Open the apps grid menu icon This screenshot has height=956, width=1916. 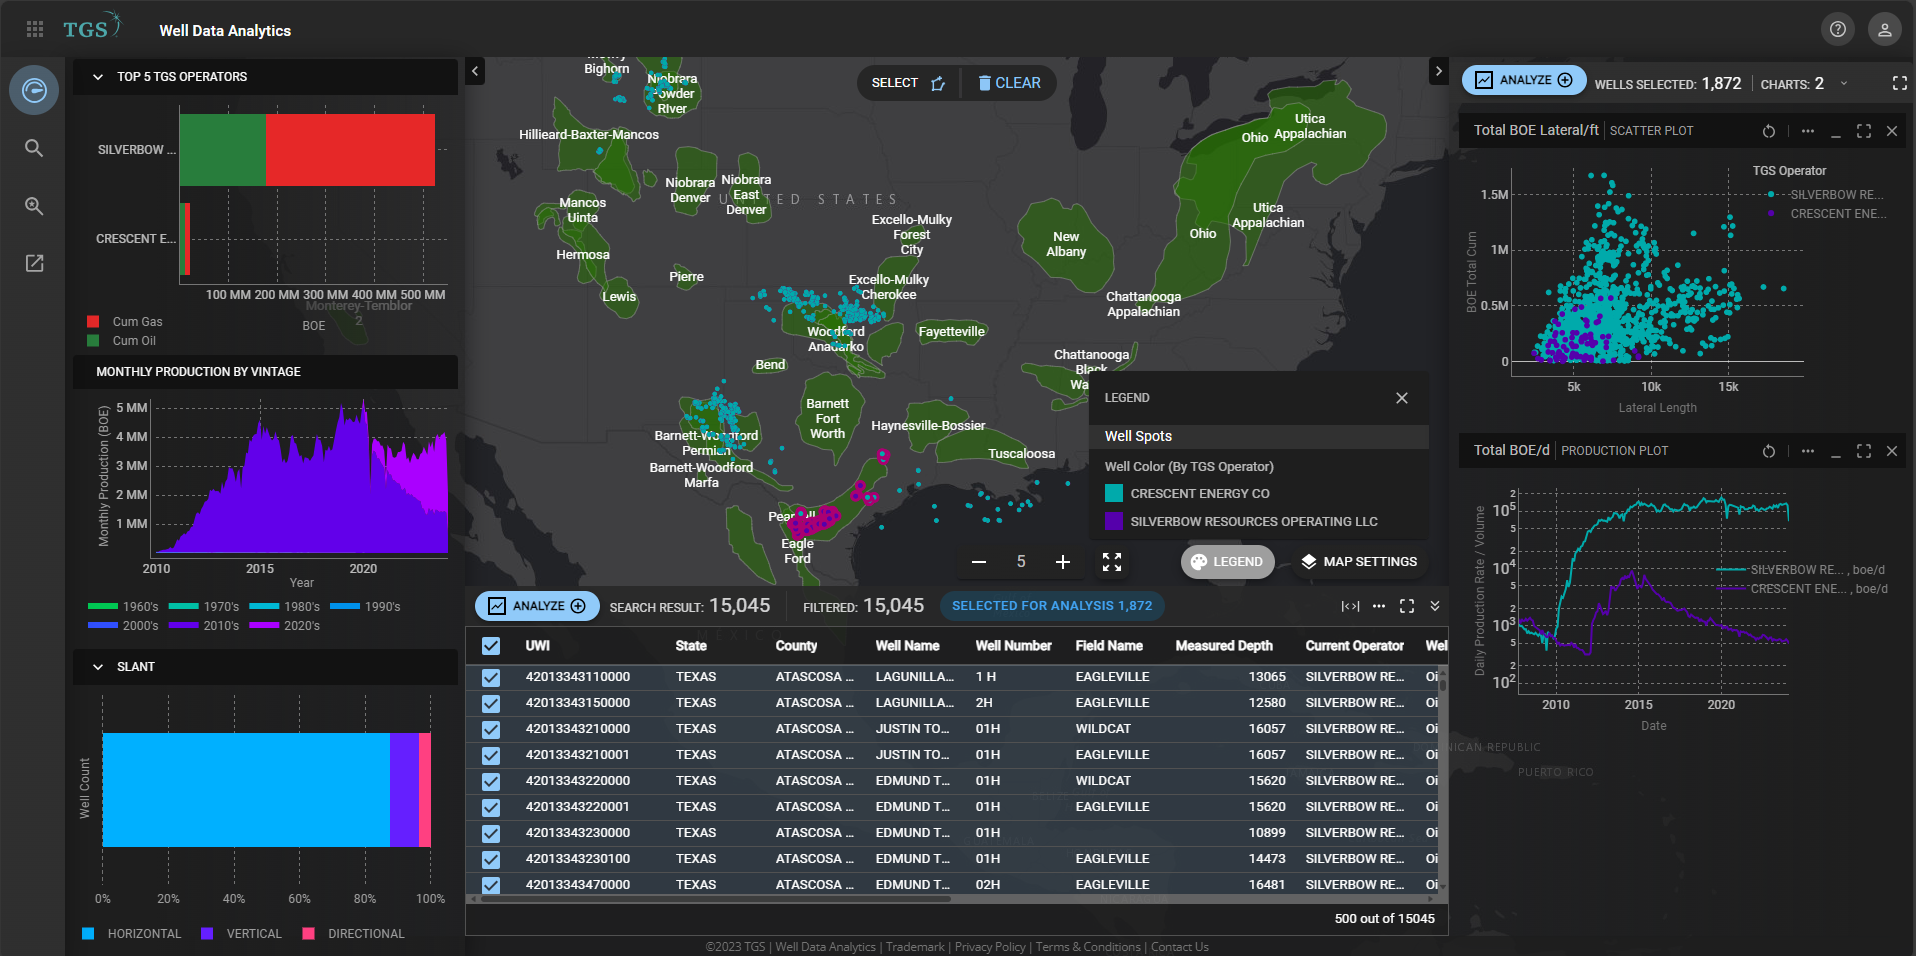[x=35, y=29]
